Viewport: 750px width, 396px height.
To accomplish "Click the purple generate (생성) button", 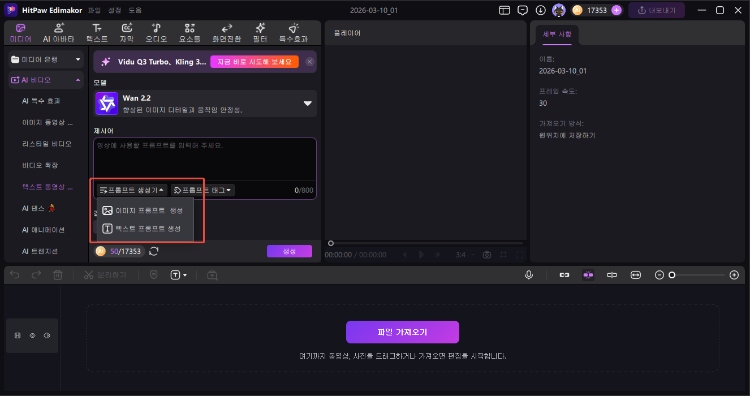I will click(289, 251).
